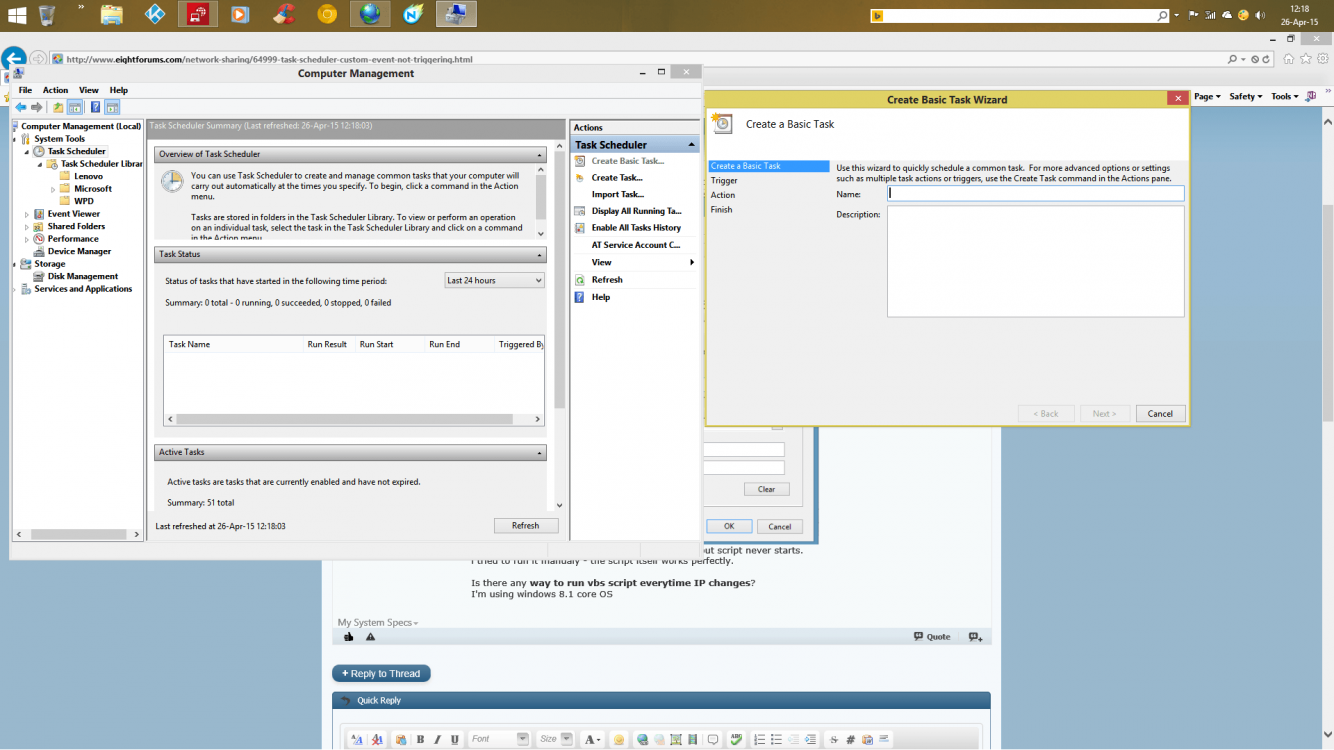
Task: Collapse the Active Tasks section
Action: tap(541, 452)
